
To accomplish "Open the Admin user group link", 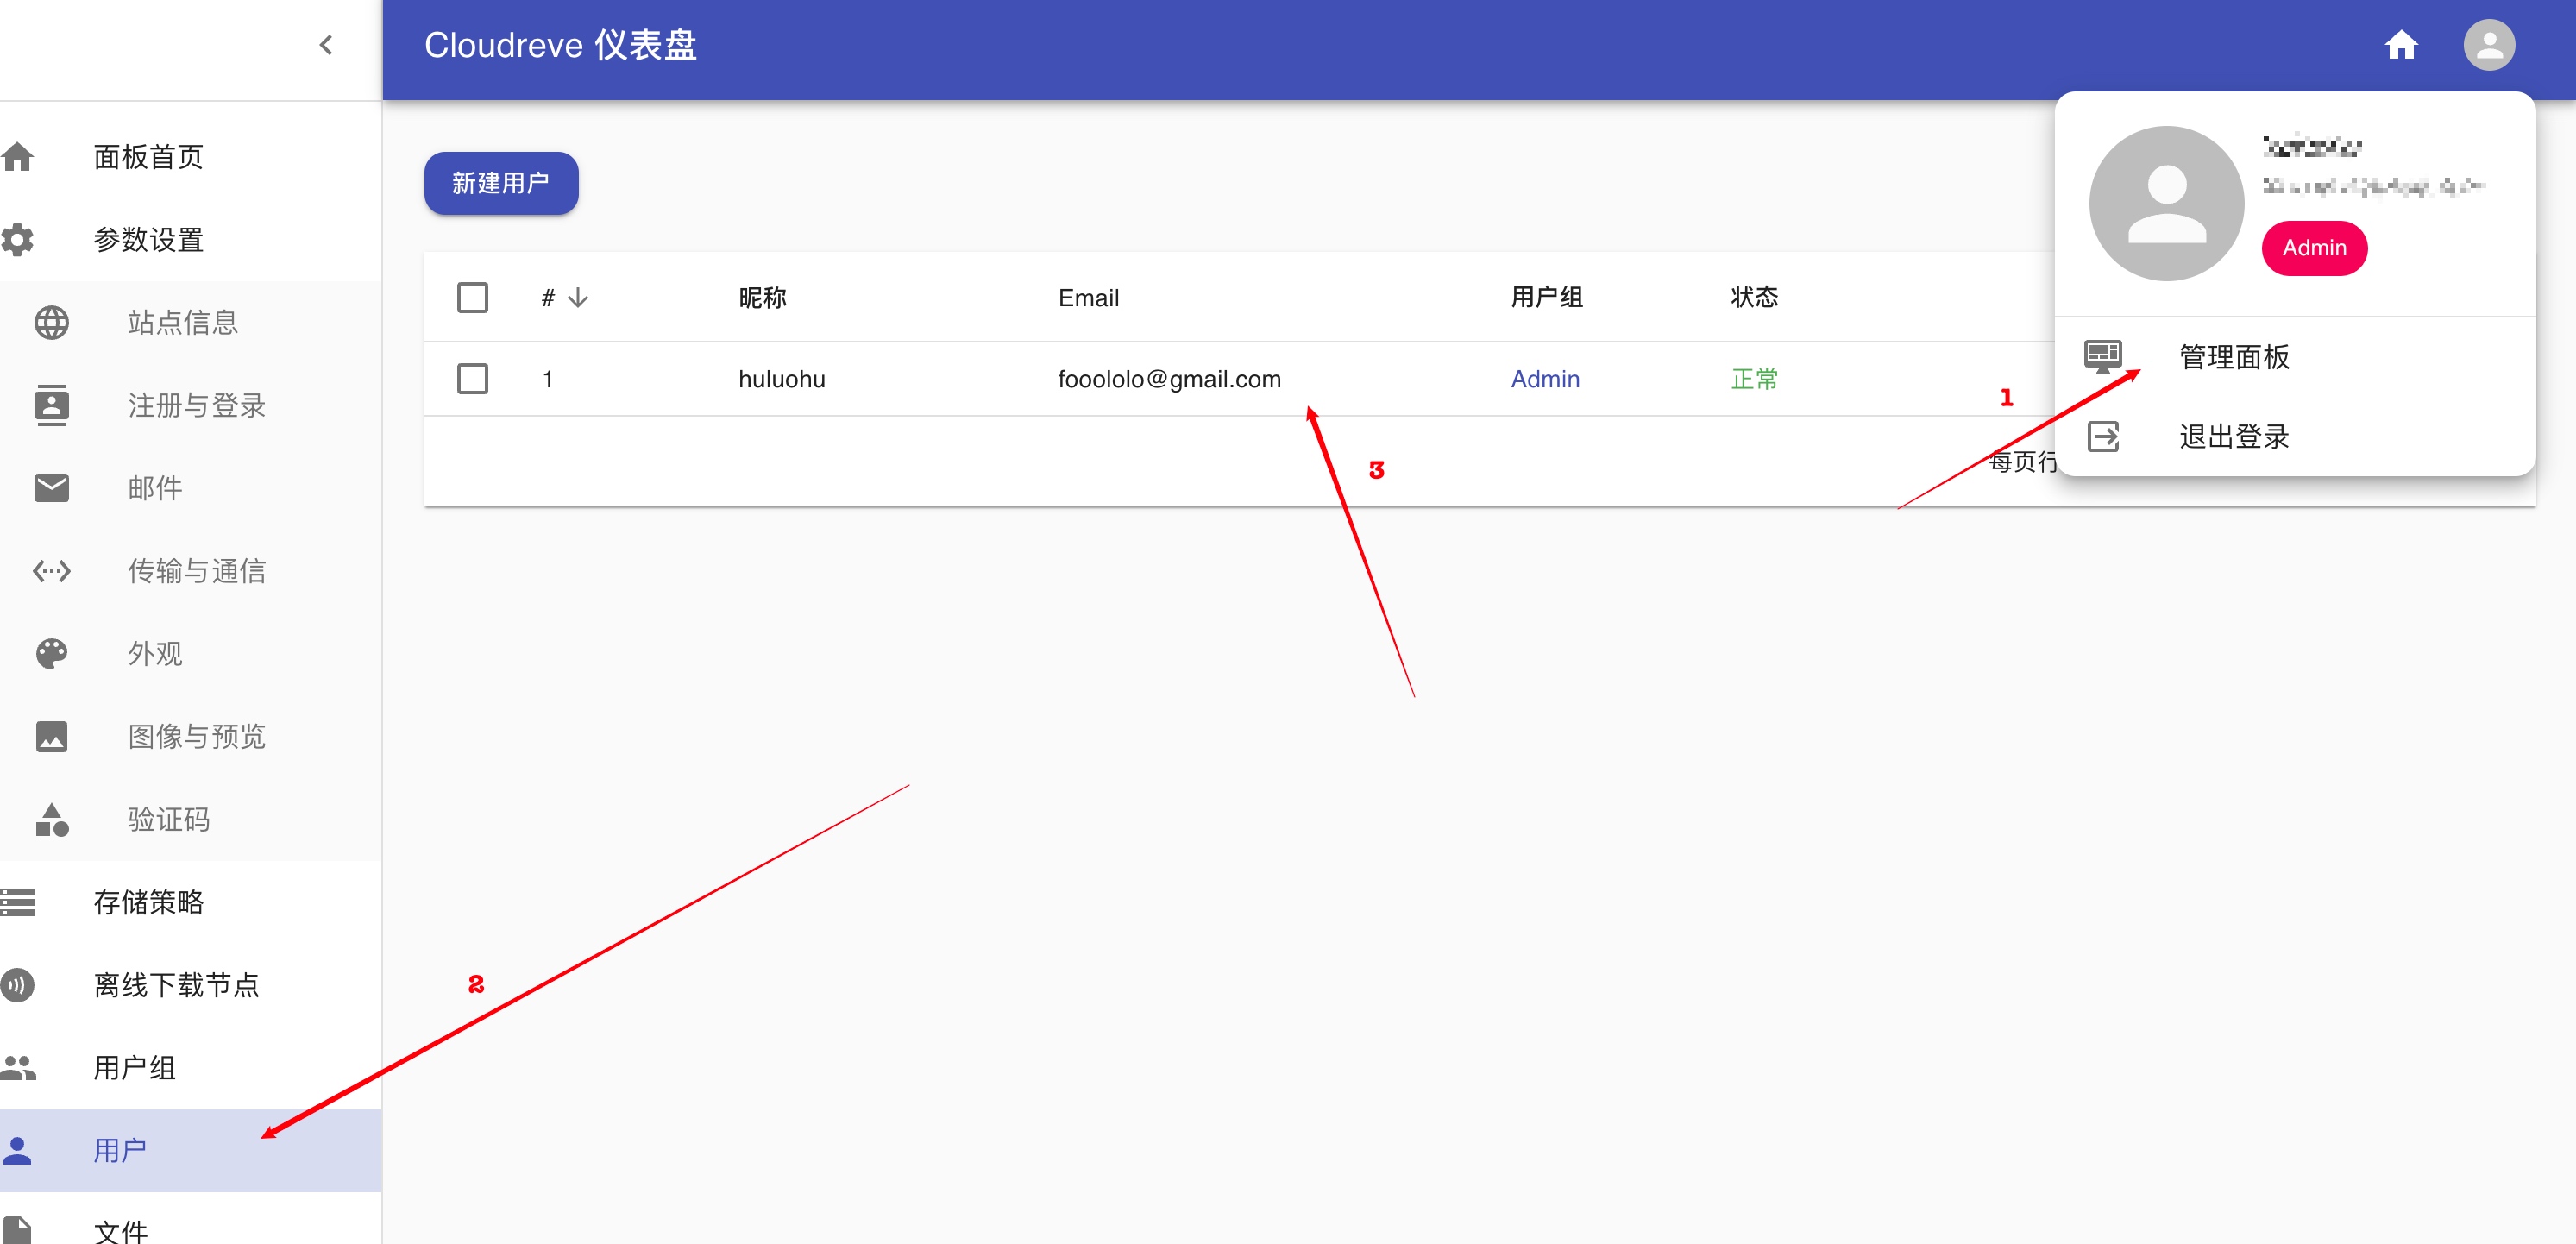I will pyautogui.click(x=1544, y=379).
